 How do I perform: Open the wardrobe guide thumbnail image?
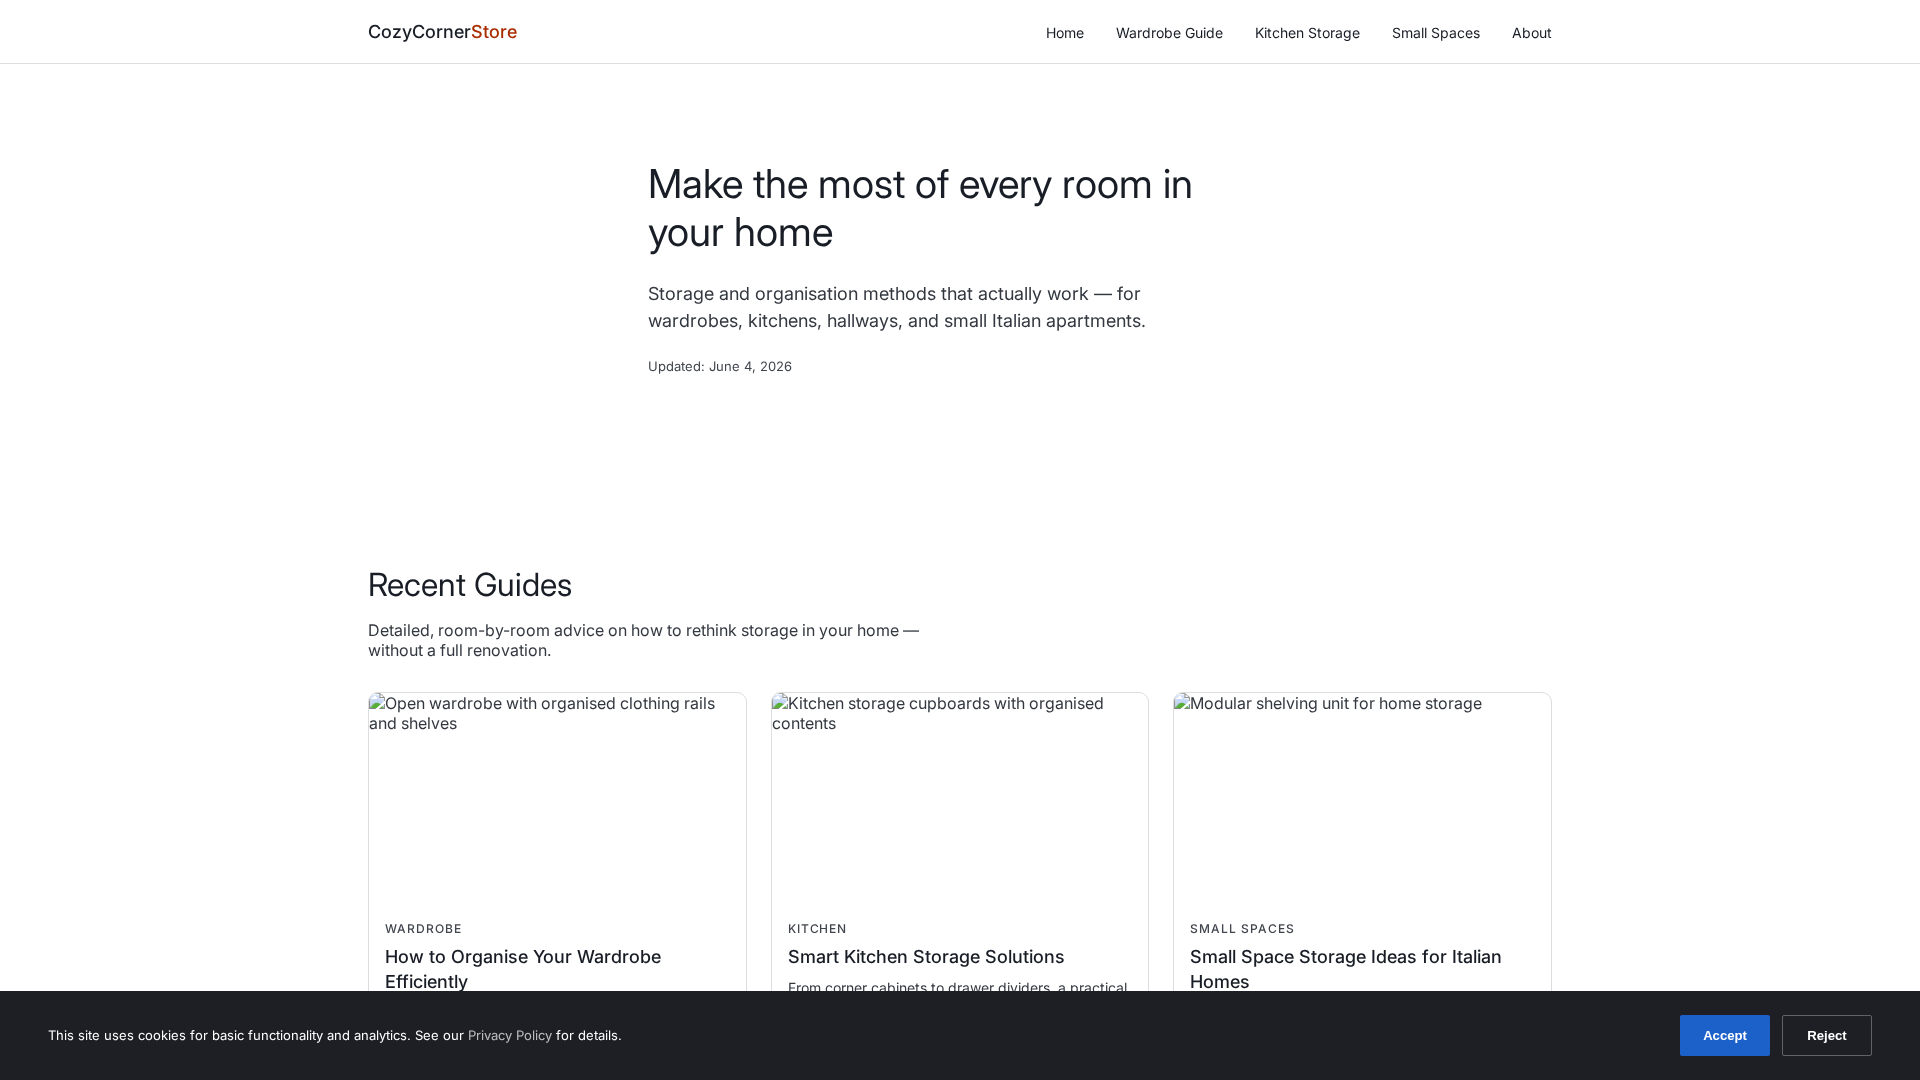[557, 798]
